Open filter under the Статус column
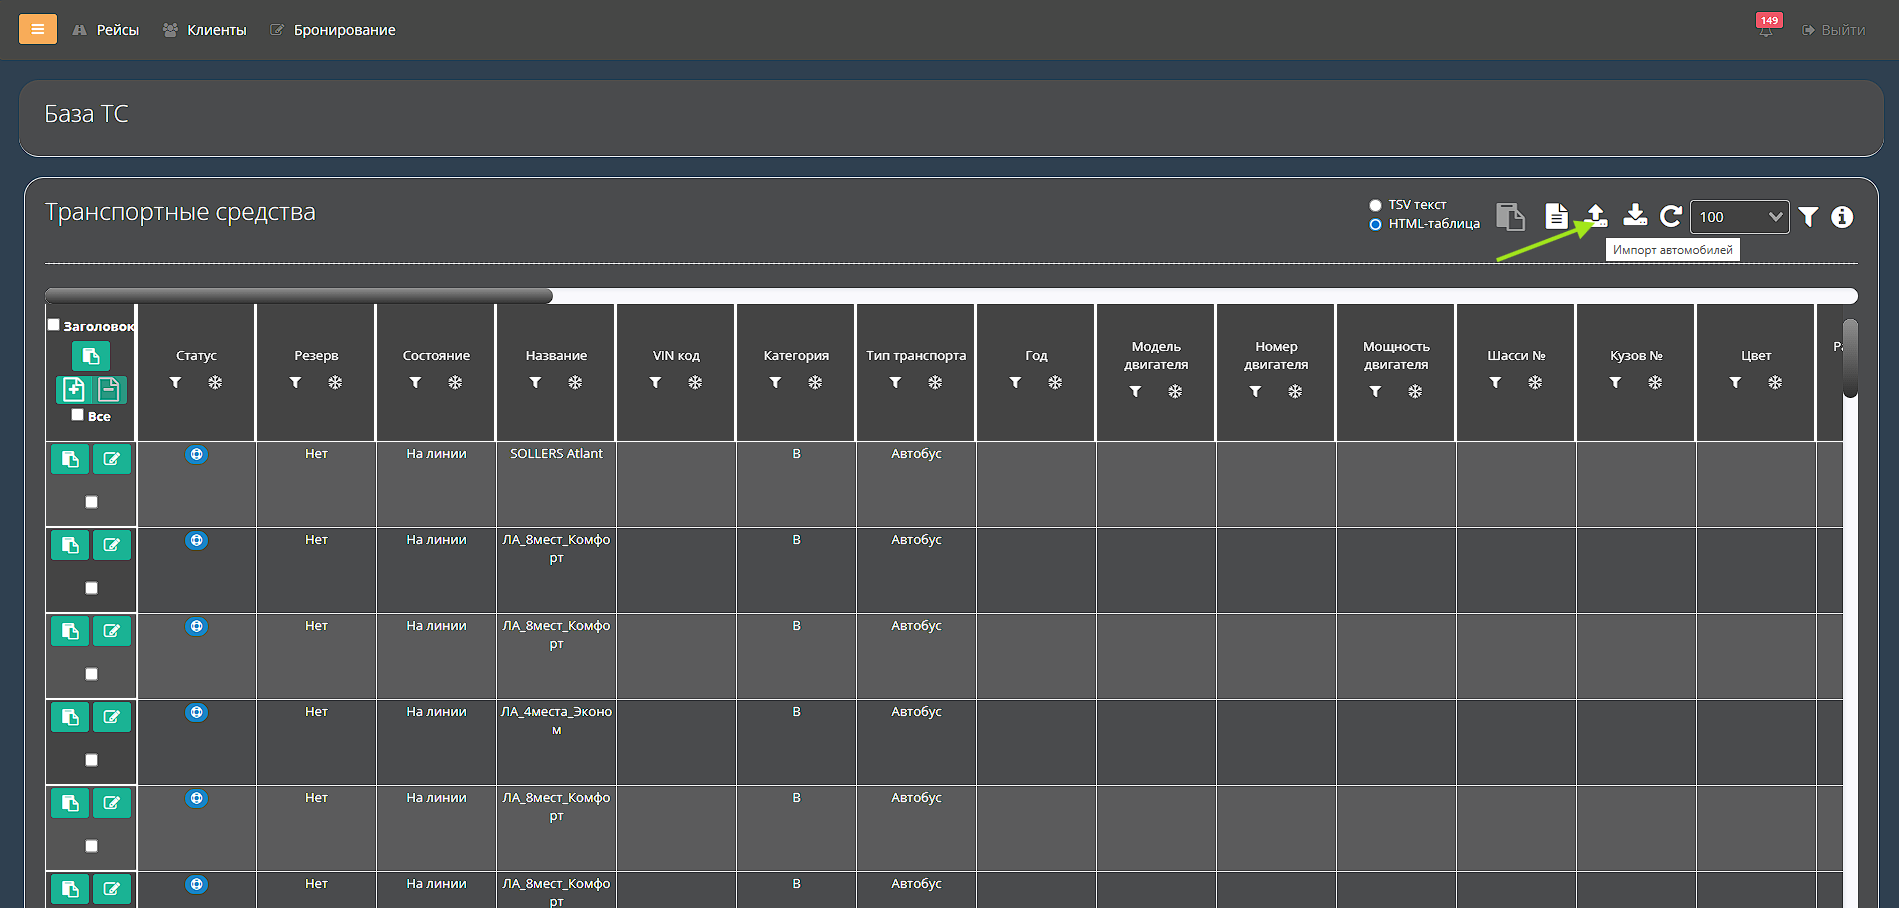Screen dimensions: 1899x908 (x=176, y=383)
